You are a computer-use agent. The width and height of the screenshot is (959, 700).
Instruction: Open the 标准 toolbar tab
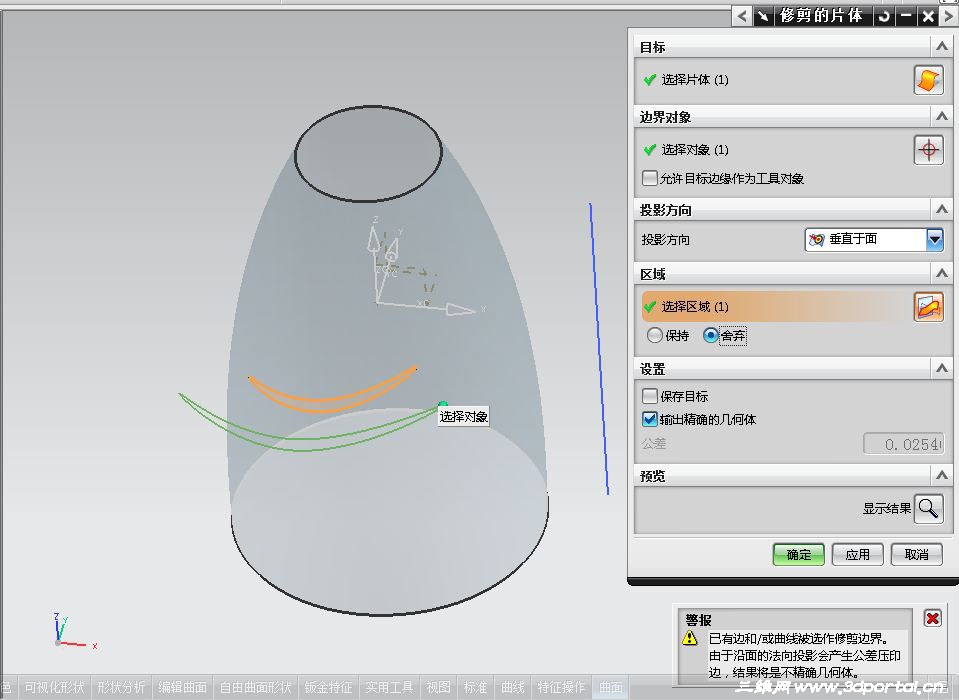click(x=475, y=688)
